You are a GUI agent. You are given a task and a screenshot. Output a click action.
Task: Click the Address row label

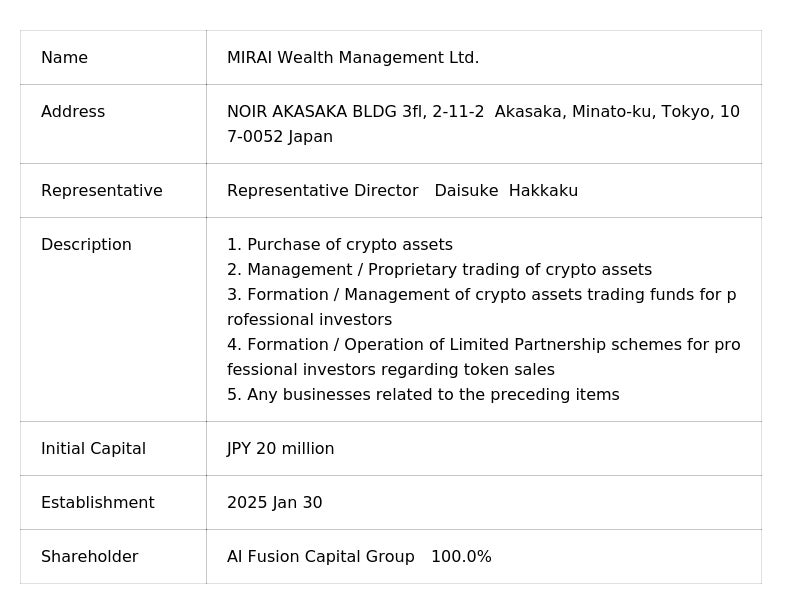pos(73,112)
